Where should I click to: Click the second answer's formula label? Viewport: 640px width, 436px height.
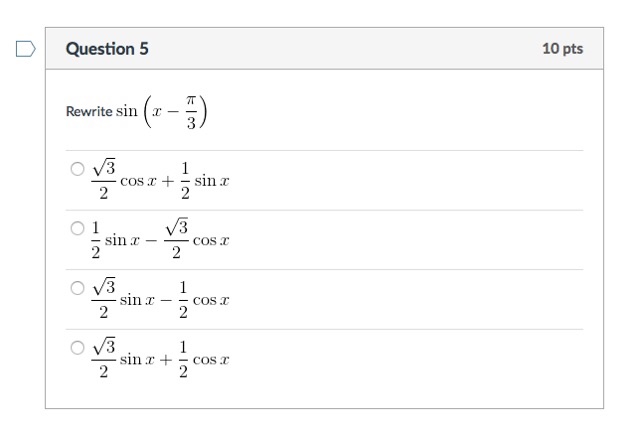click(x=160, y=239)
